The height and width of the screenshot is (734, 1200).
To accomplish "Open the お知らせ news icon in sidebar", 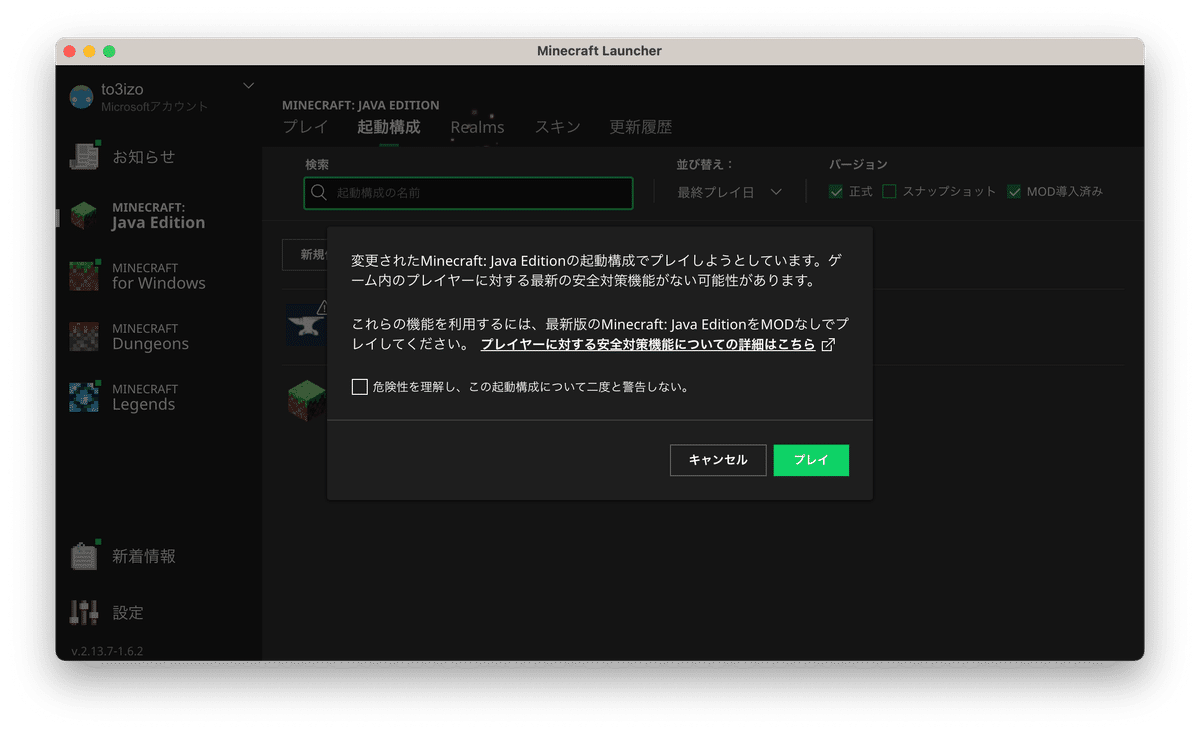I will (x=84, y=156).
